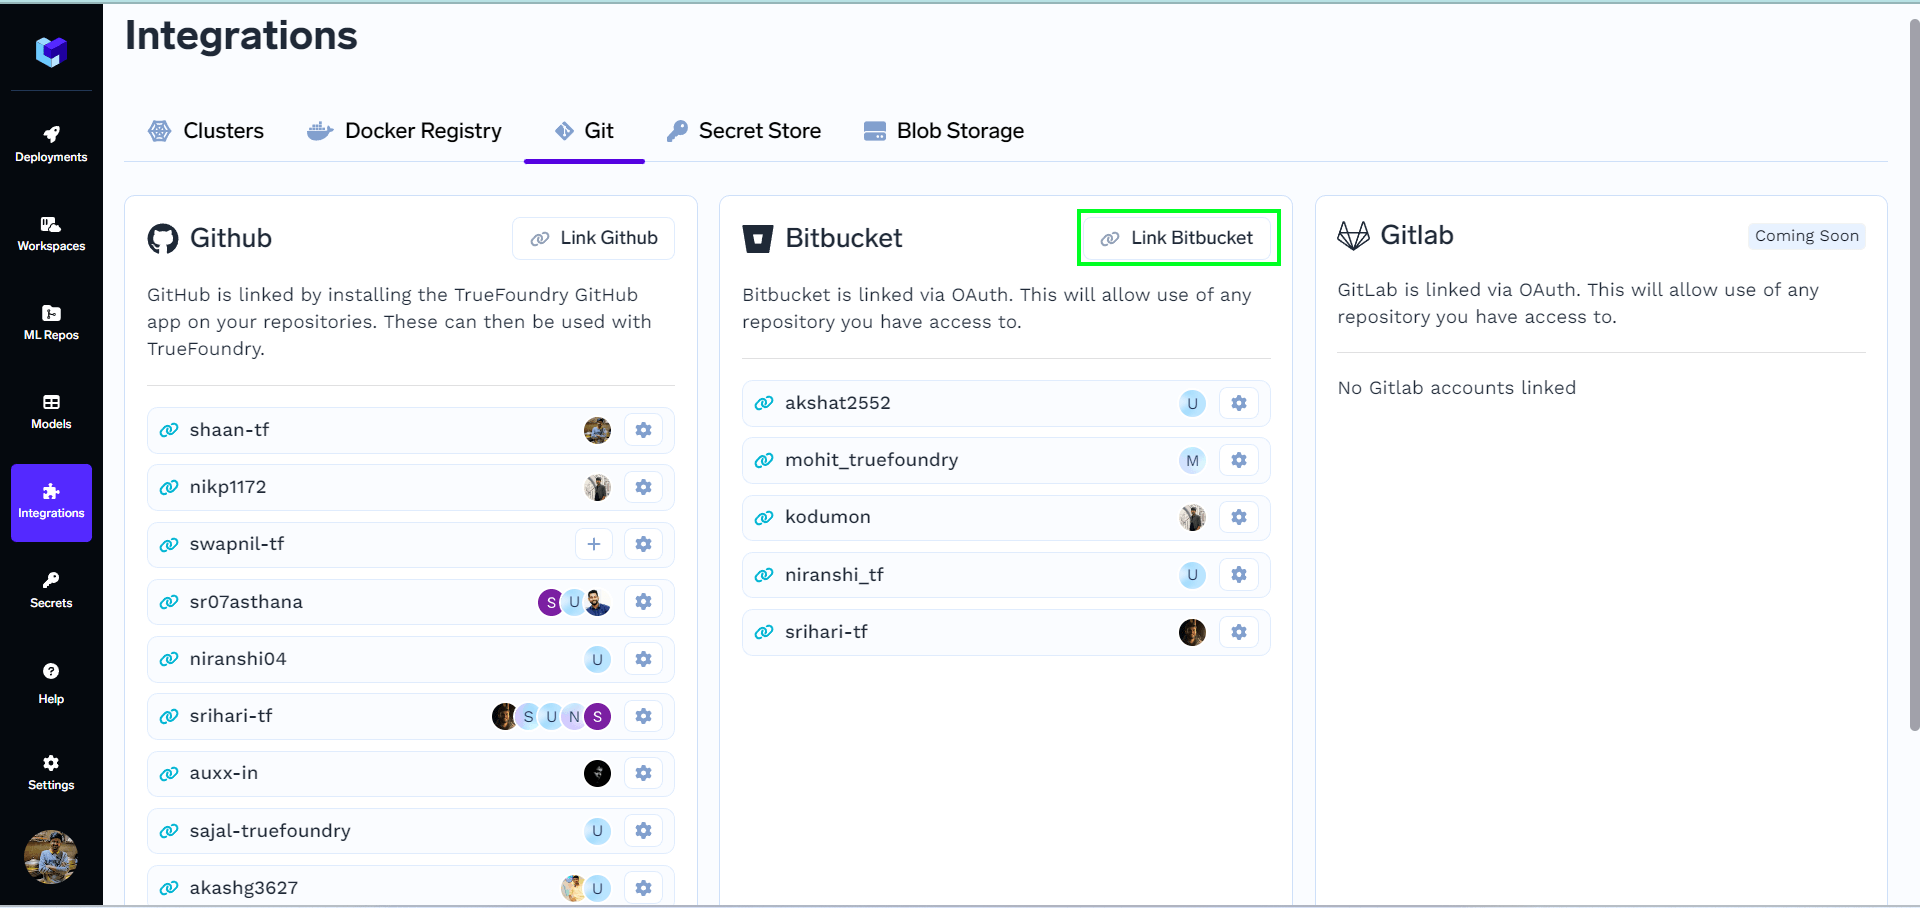Open settings gear for niranshi_tf
The image size is (1920, 908).
tap(1239, 575)
